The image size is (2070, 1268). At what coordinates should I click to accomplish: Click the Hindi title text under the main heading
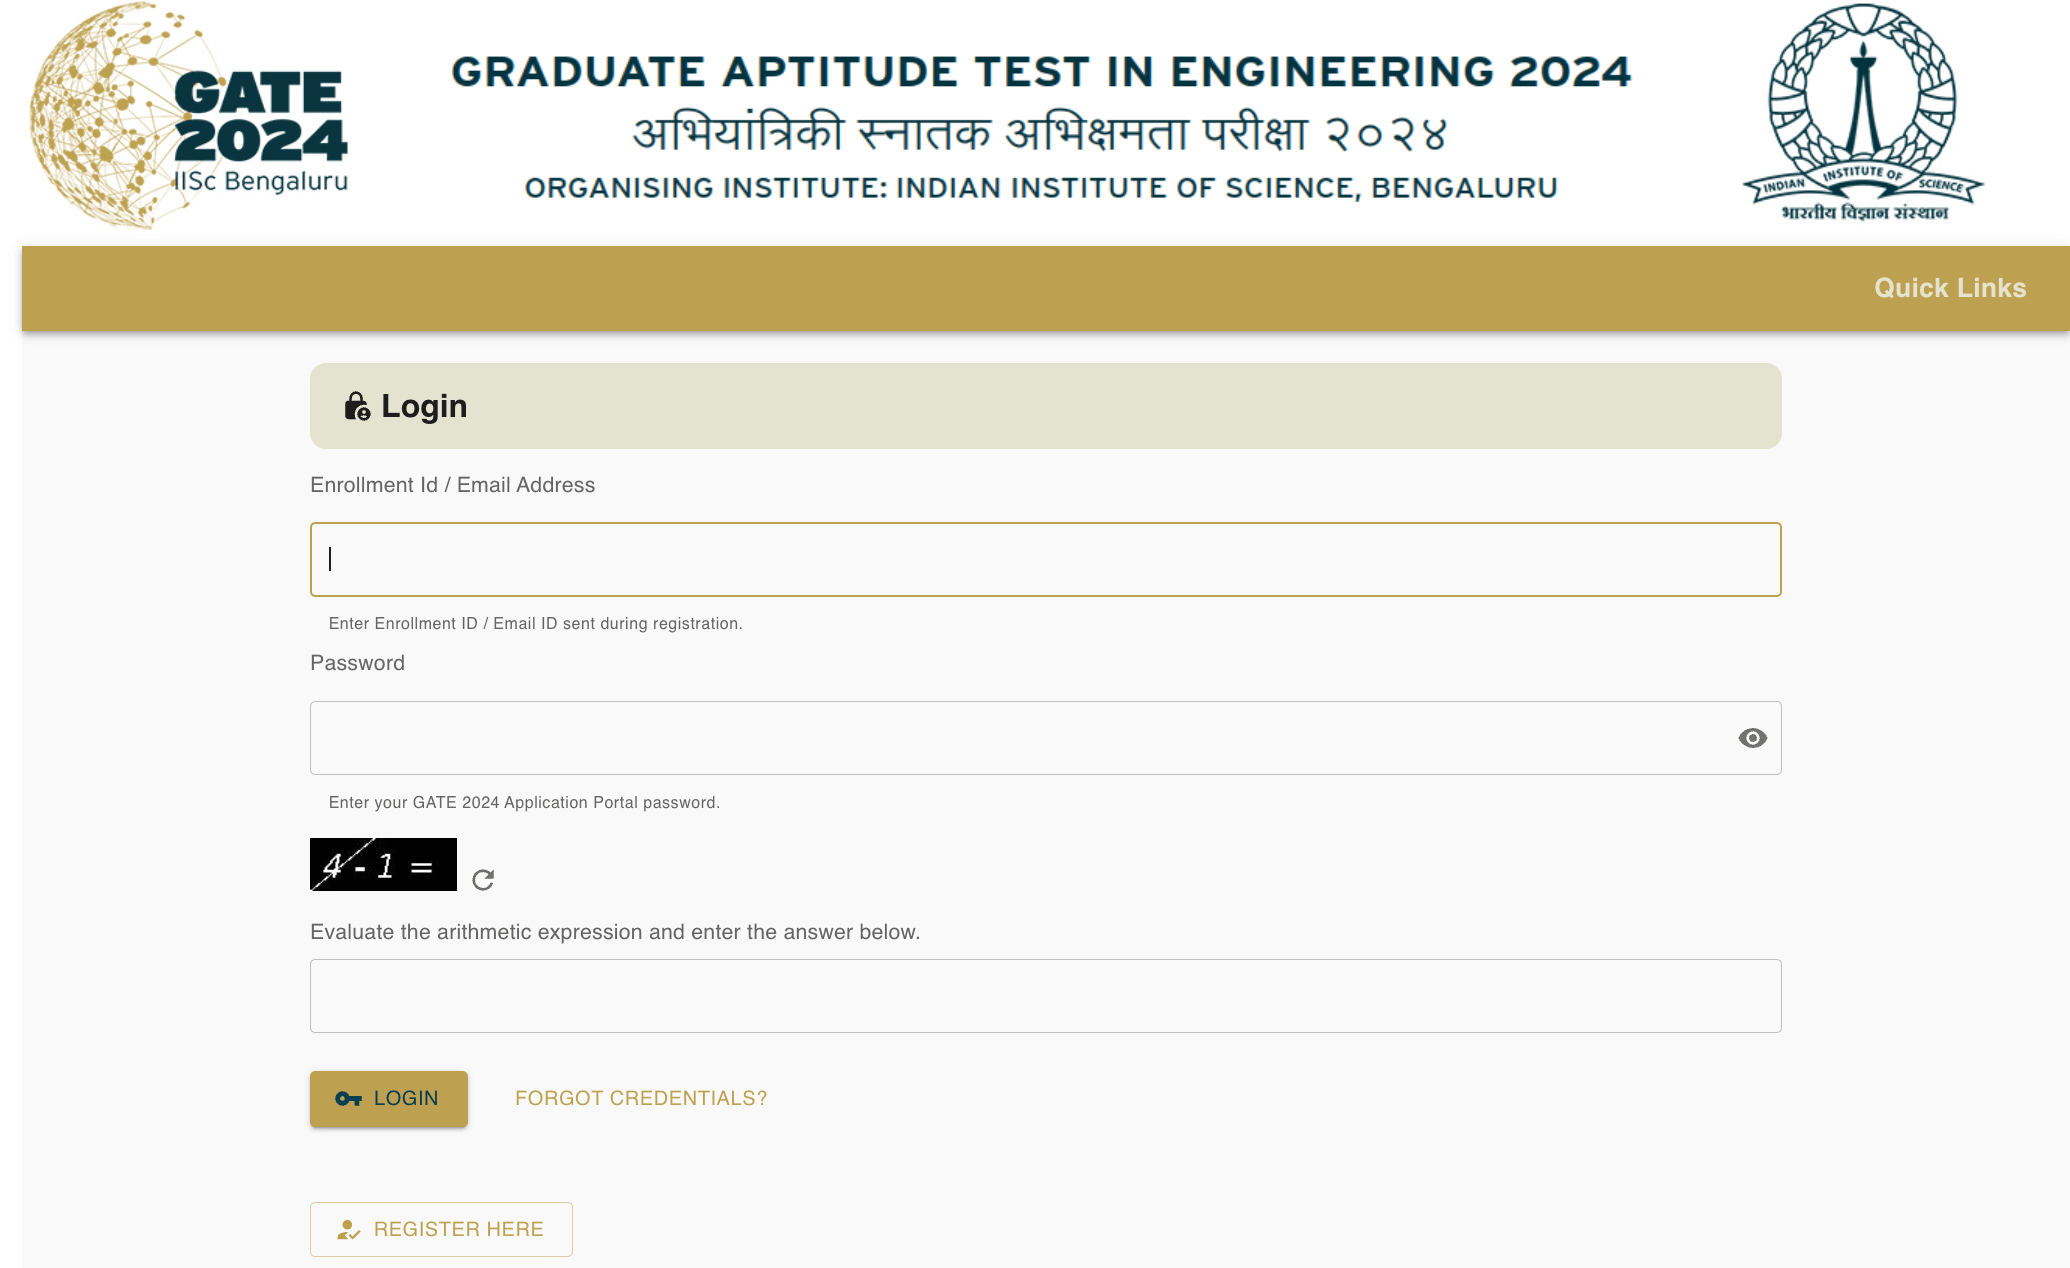(x=1040, y=134)
